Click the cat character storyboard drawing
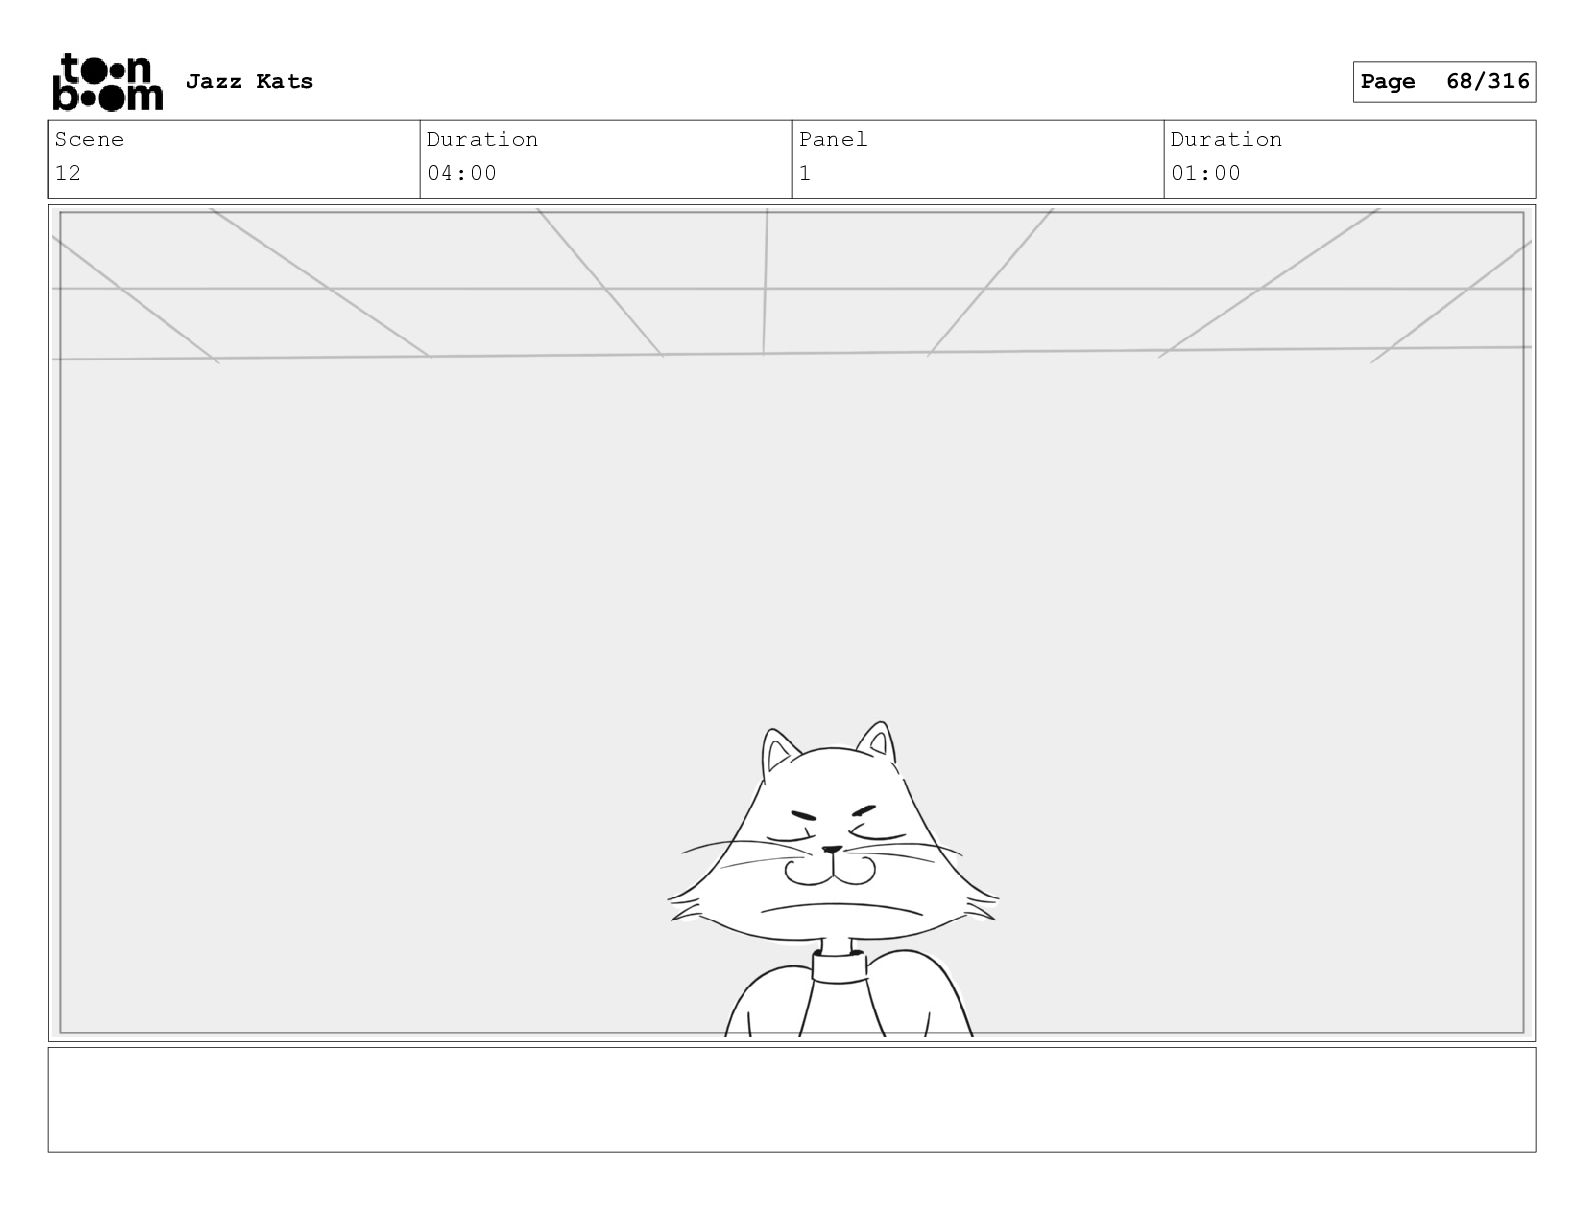The height and width of the screenshot is (1224, 1584). coord(834,879)
